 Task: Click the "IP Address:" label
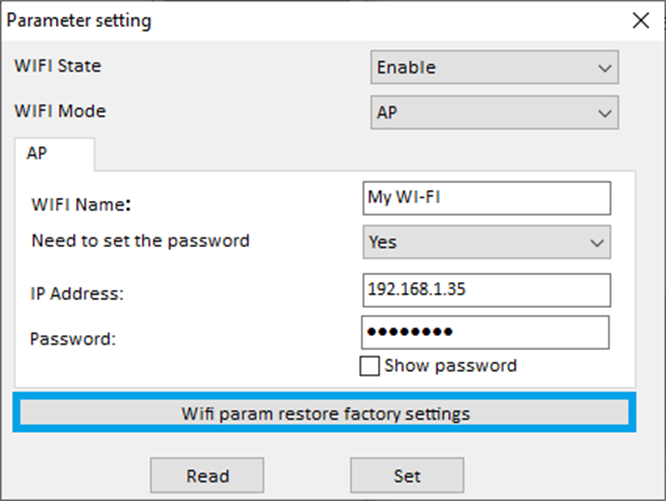point(75,294)
